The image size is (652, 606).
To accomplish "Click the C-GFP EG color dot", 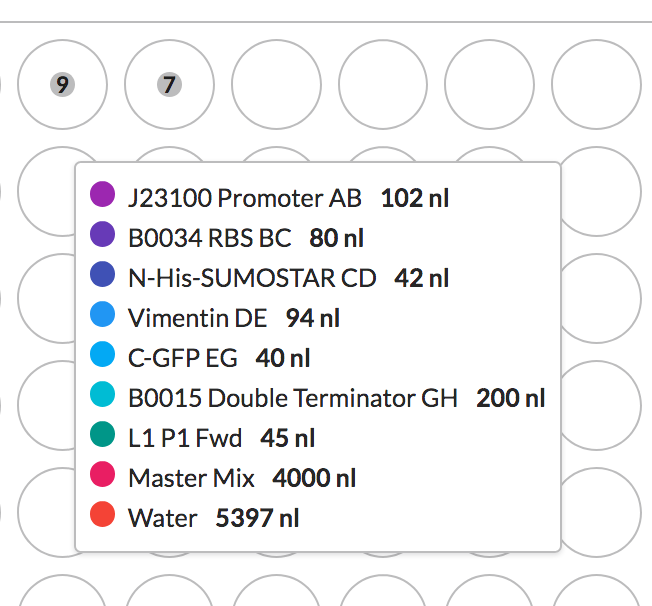I will pos(103,357).
